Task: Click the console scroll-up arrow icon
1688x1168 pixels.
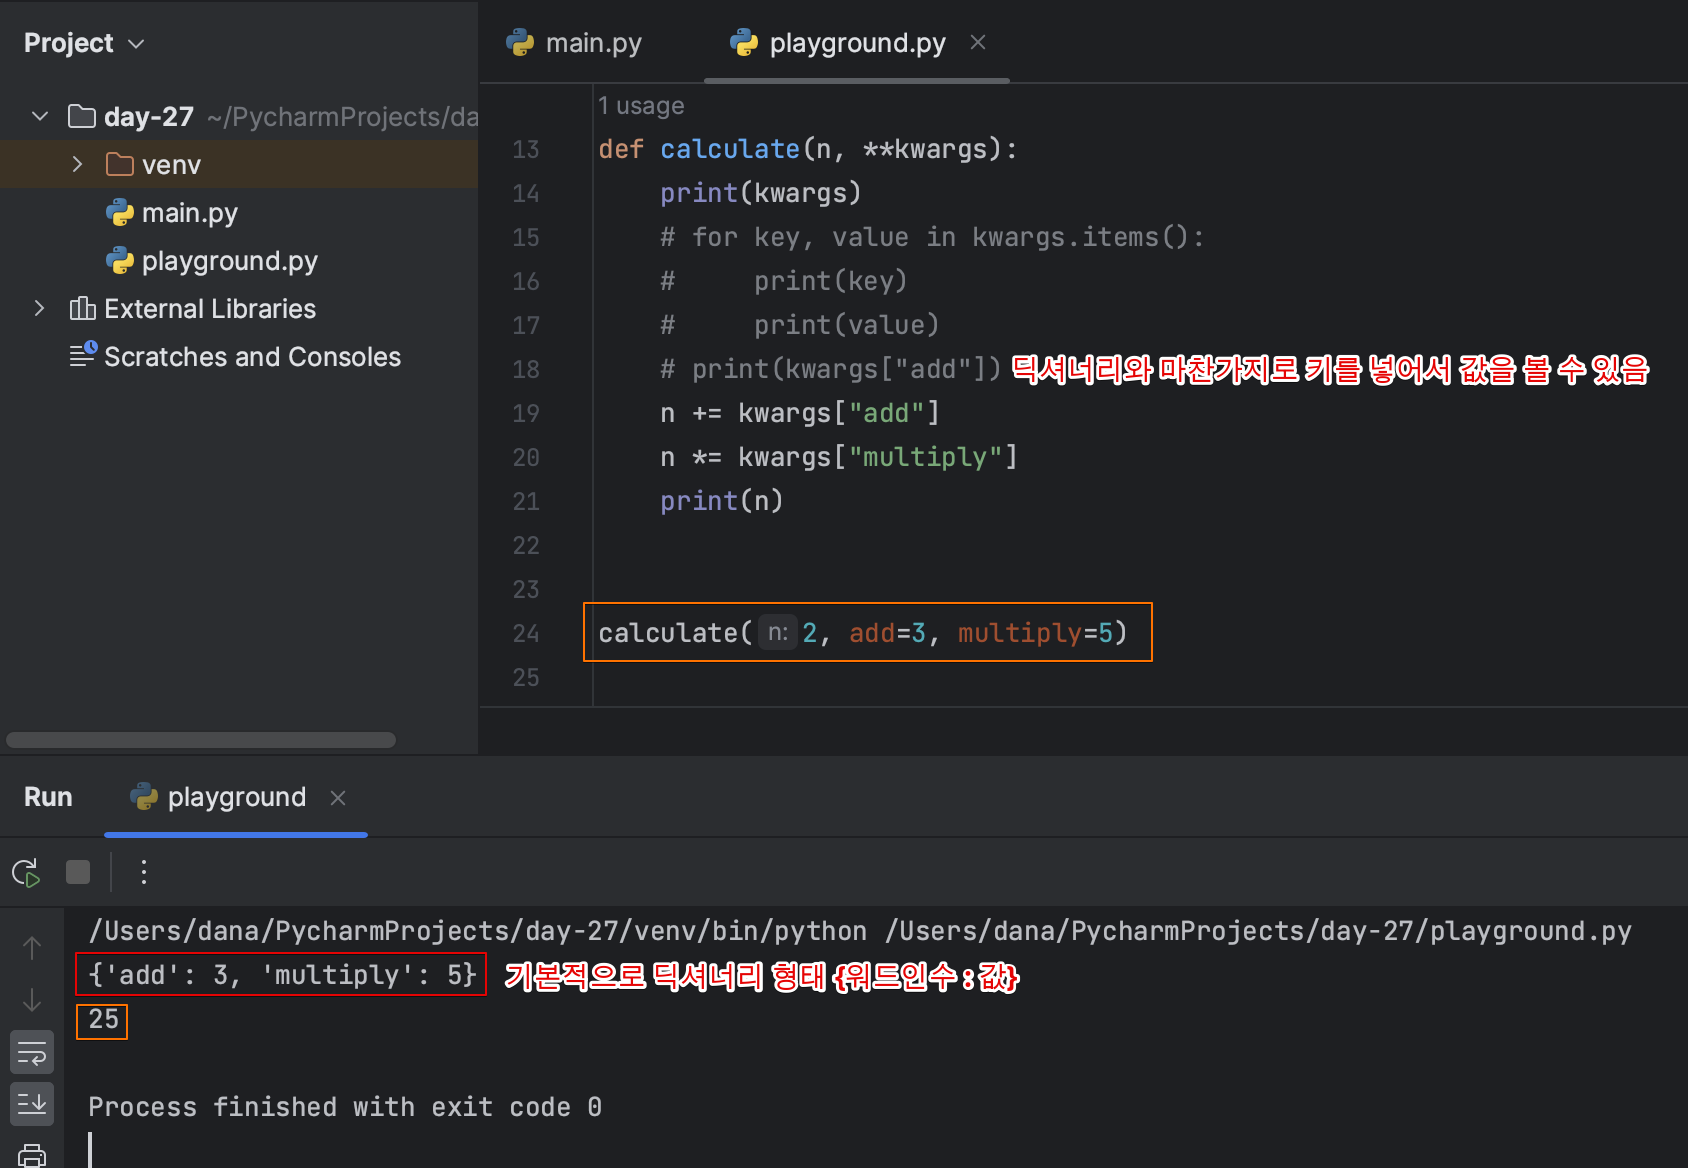Action: 32,948
